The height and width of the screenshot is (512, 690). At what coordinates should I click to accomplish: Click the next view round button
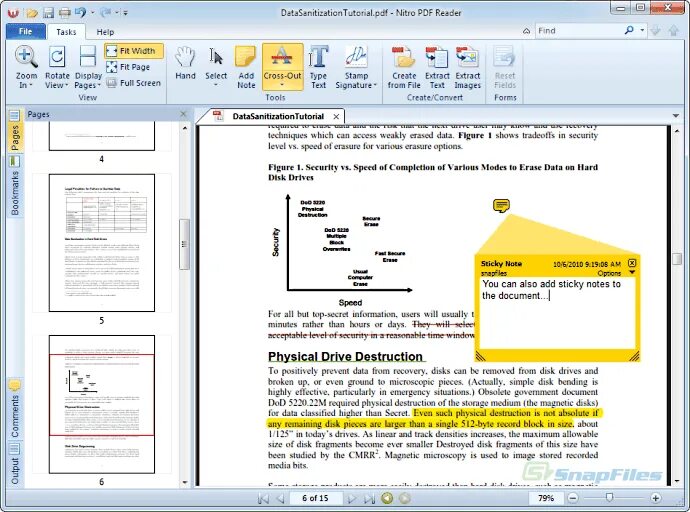(x=404, y=498)
